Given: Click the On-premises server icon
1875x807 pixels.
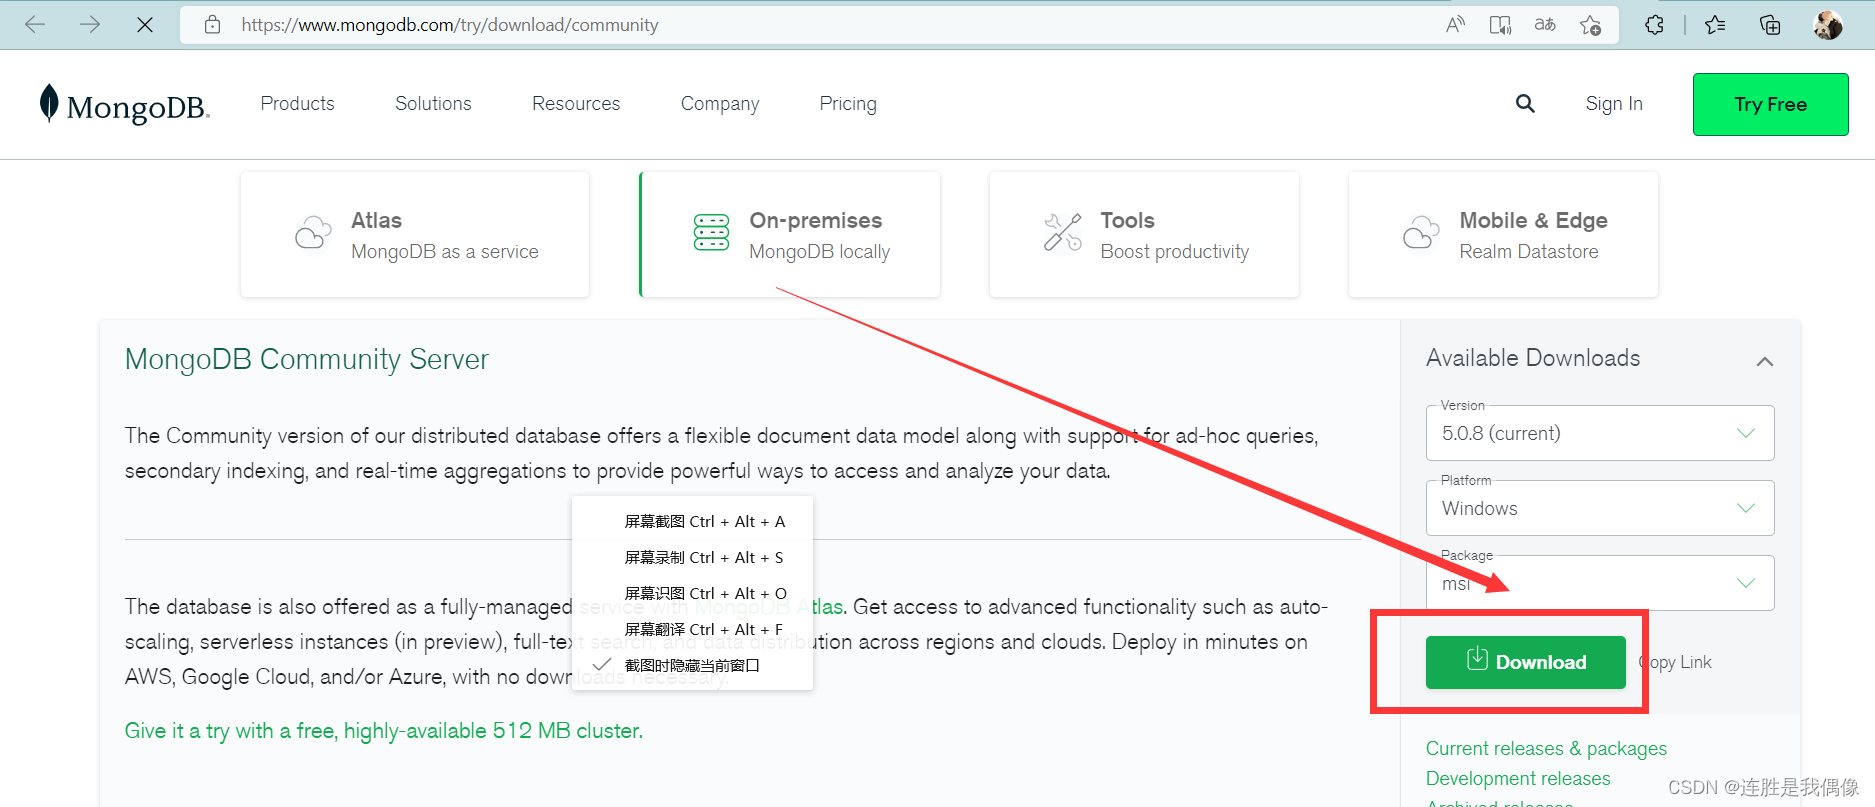Looking at the screenshot, I should [711, 232].
